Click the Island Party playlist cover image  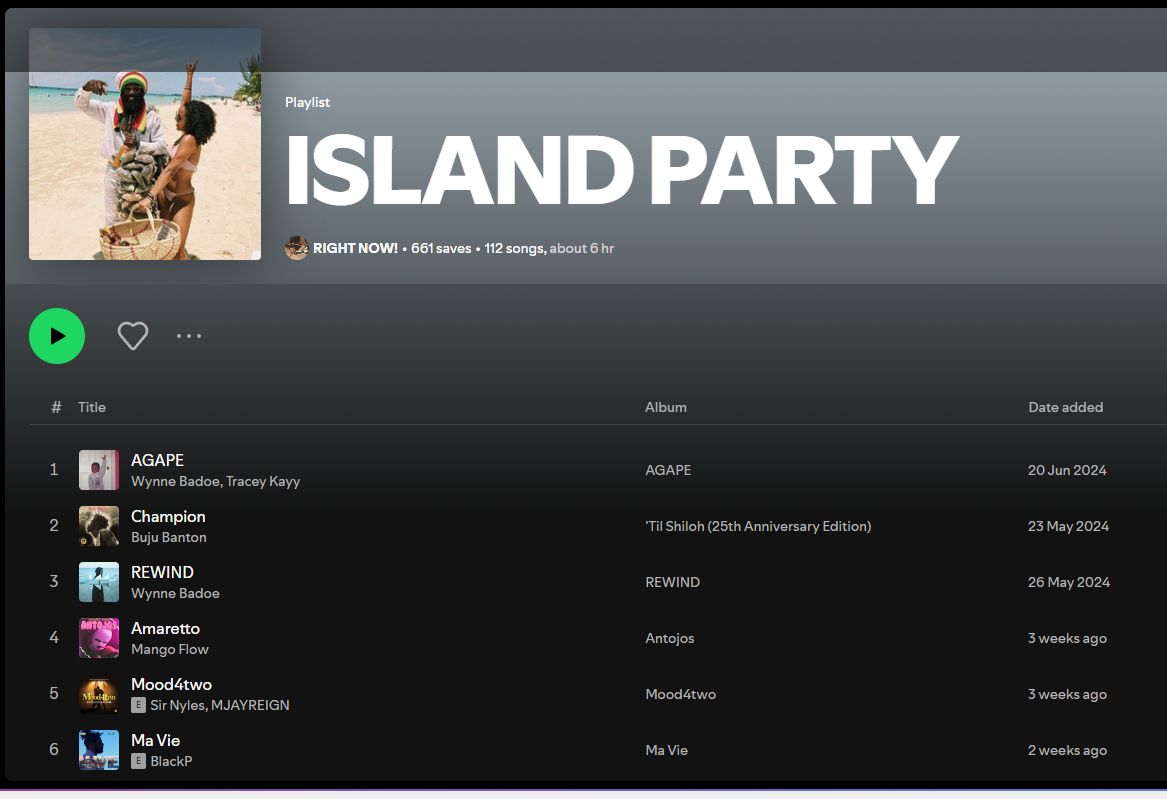[x=144, y=143]
